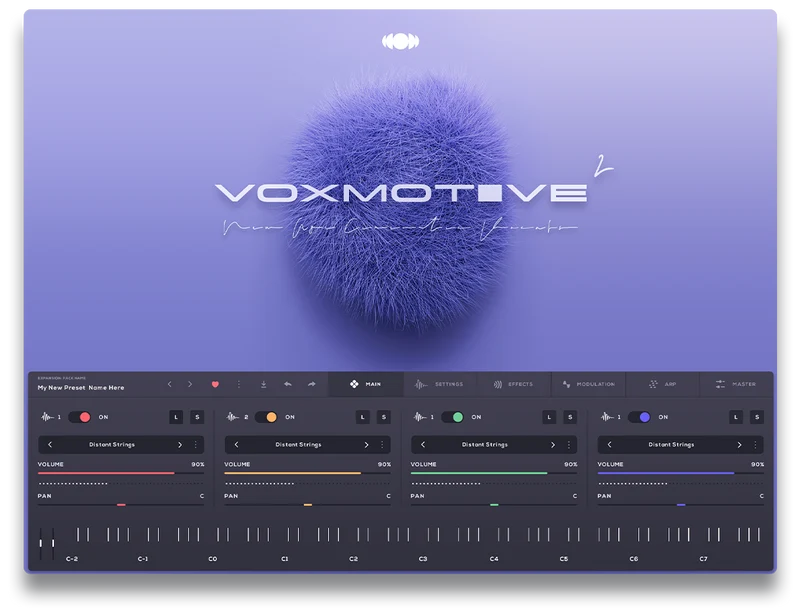Select previous sound on the blue layer
Screen dimensions: 800x610
609,445
